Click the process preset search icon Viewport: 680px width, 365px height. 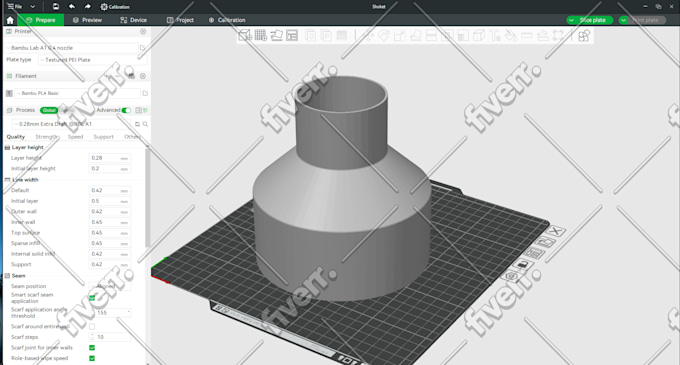pyautogui.click(x=146, y=124)
